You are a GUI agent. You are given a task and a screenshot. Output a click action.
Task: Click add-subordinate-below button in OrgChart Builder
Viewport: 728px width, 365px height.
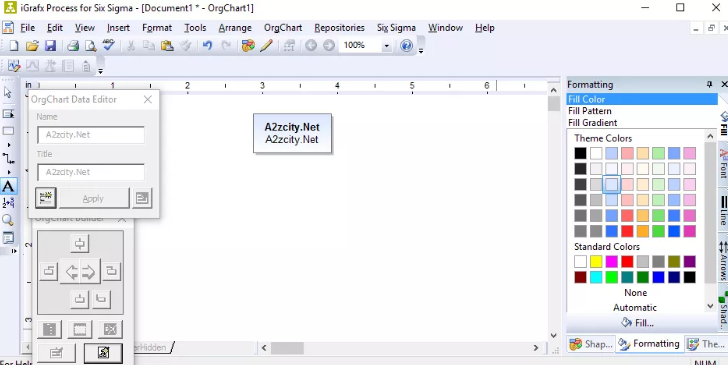[x=80, y=299]
